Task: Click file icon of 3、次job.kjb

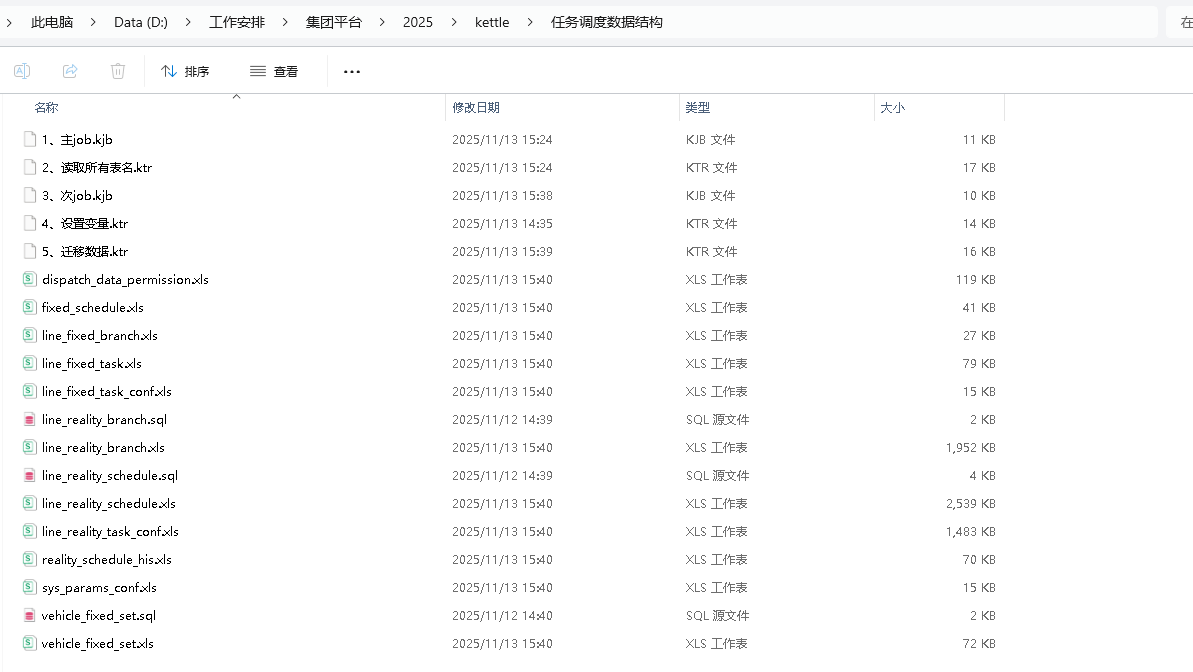Action: 30,196
